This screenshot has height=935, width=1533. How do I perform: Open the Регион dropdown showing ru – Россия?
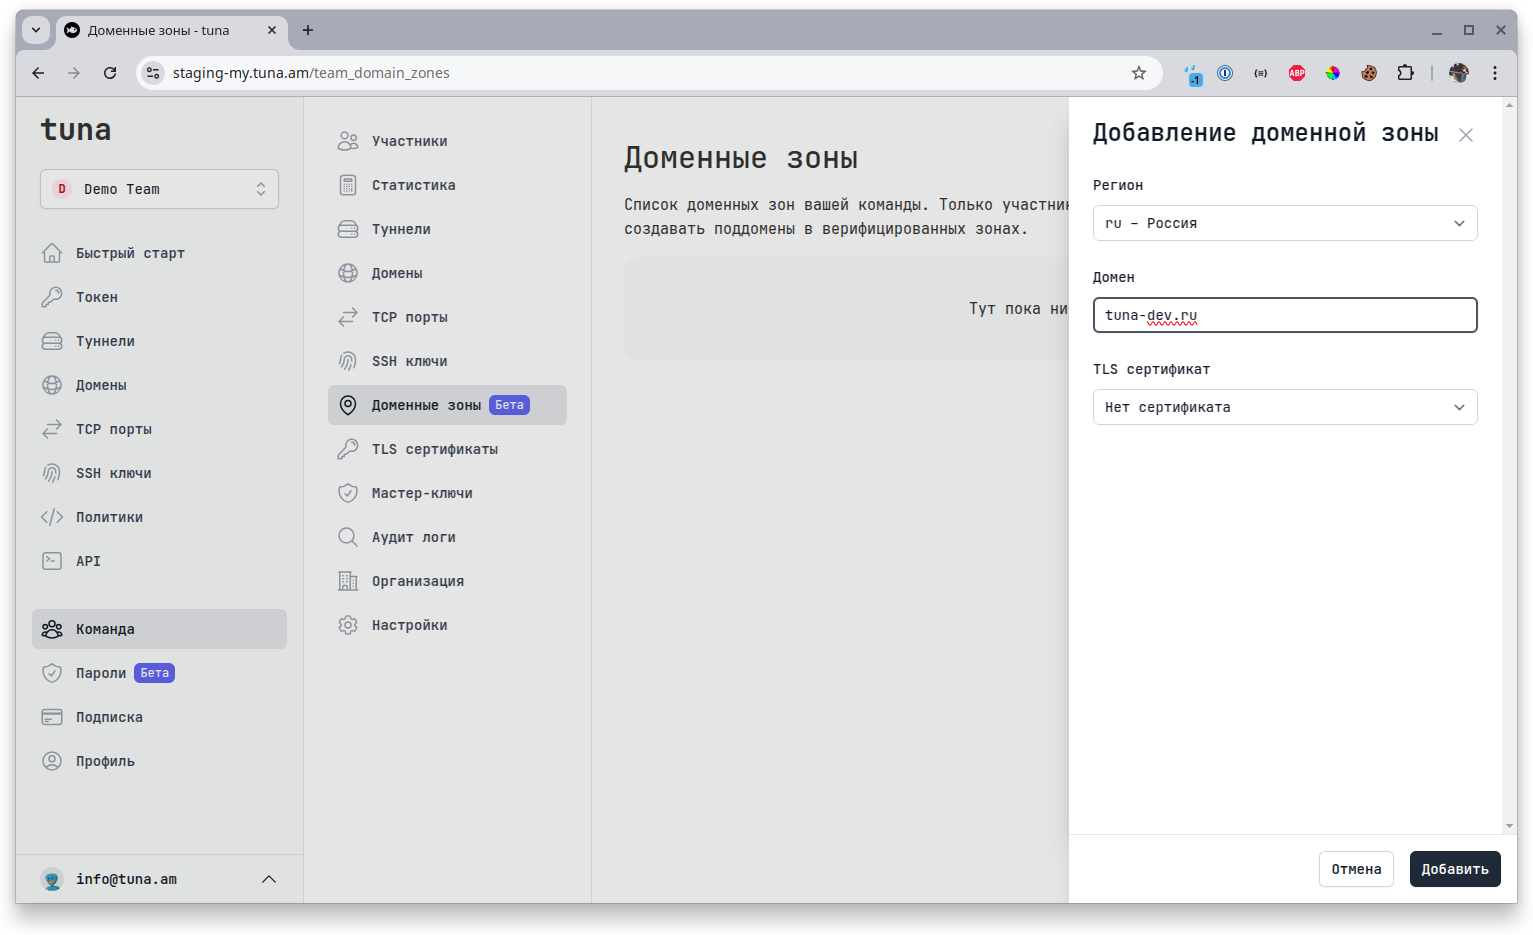pos(1285,223)
